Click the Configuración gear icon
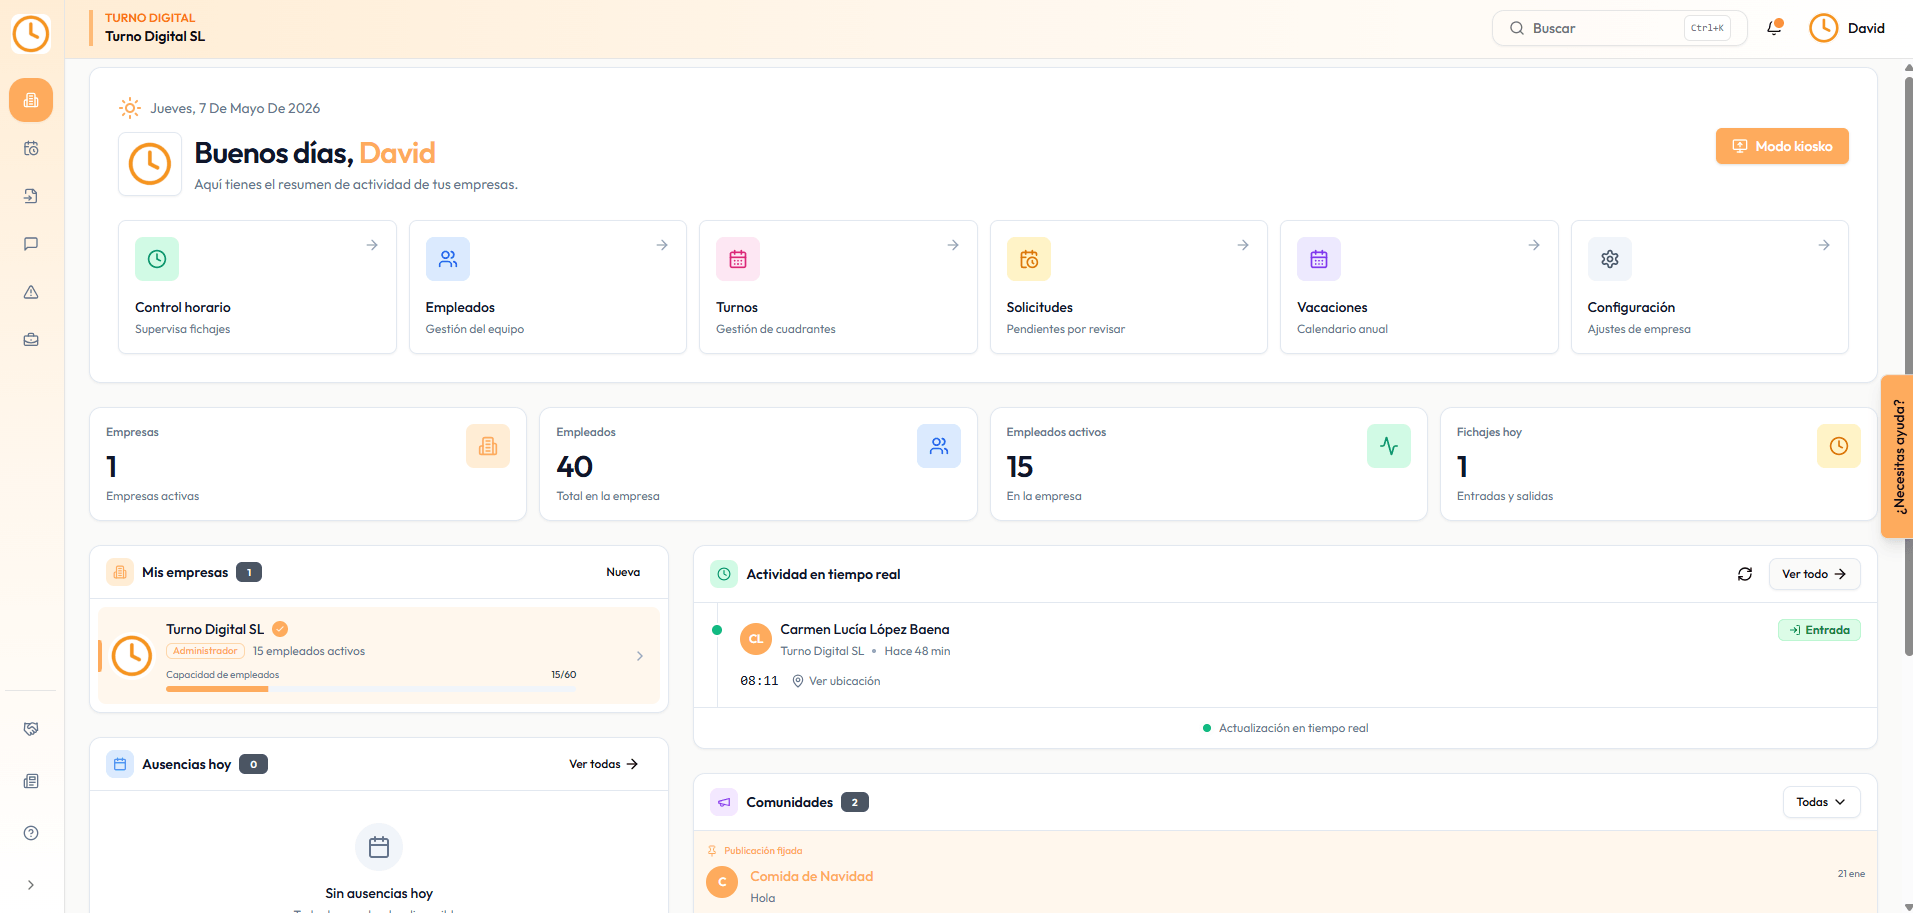This screenshot has width=1913, height=913. [x=1610, y=259]
